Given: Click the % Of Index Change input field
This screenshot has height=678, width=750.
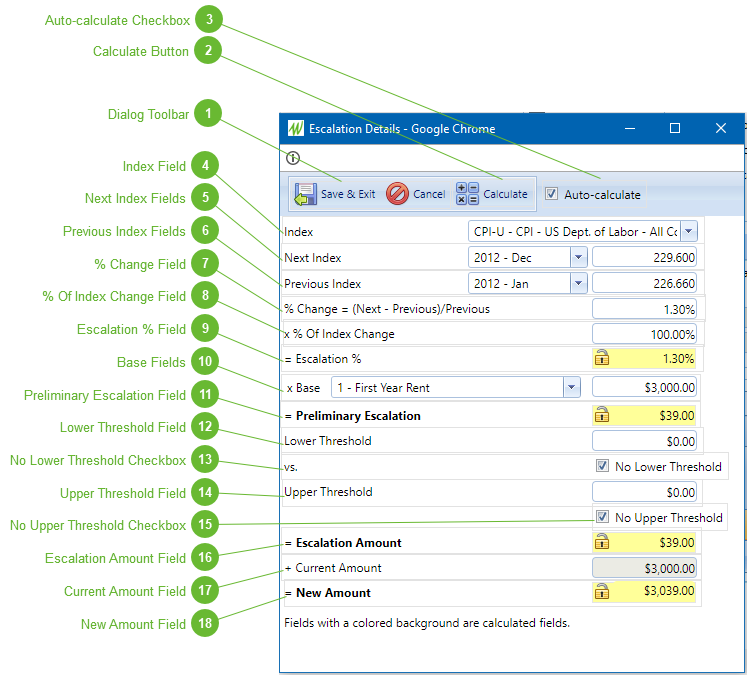Looking at the screenshot, I should click(x=645, y=334).
